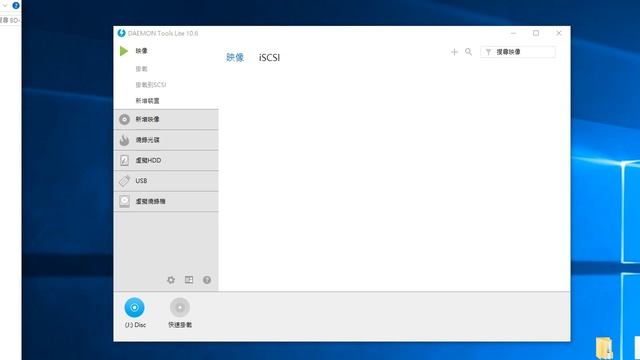Open help with the question mark icon
This screenshot has width=640, height=360.
[207, 280]
